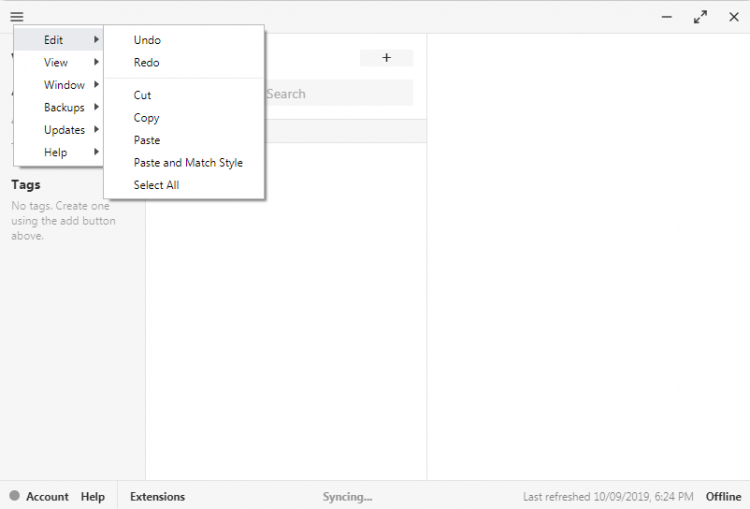This screenshot has width=750, height=509.
Task: Choose Redo from Edit submenu
Action: 184,62
